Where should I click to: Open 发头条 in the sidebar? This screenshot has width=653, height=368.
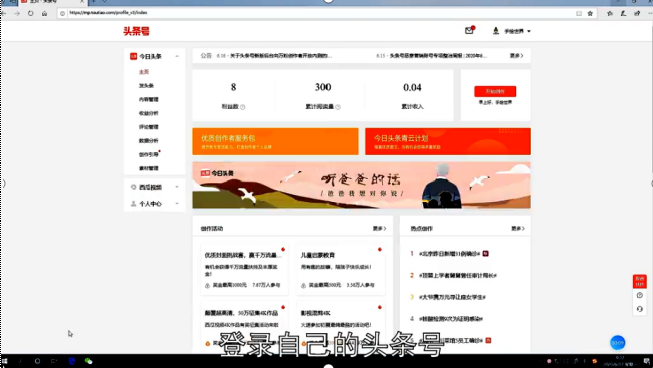(146, 85)
